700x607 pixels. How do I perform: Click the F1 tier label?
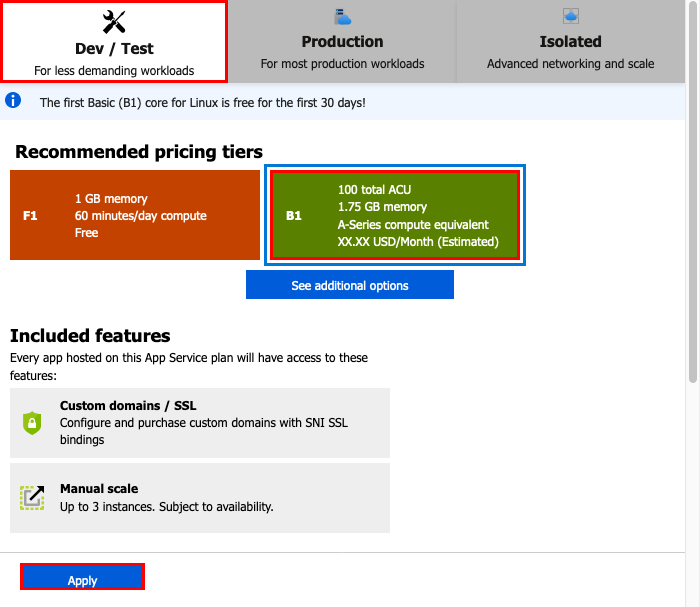click(x=30, y=216)
